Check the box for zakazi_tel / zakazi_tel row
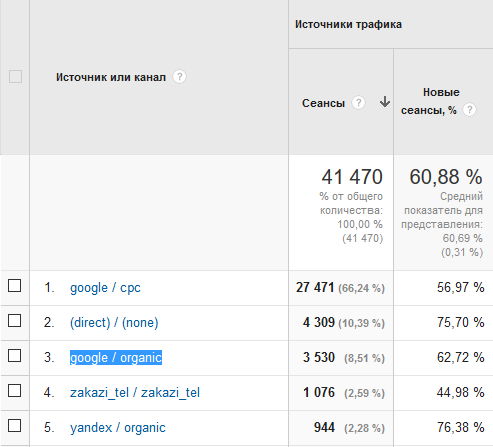This screenshot has width=493, height=447. pyautogui.click(x=15, y=391)
